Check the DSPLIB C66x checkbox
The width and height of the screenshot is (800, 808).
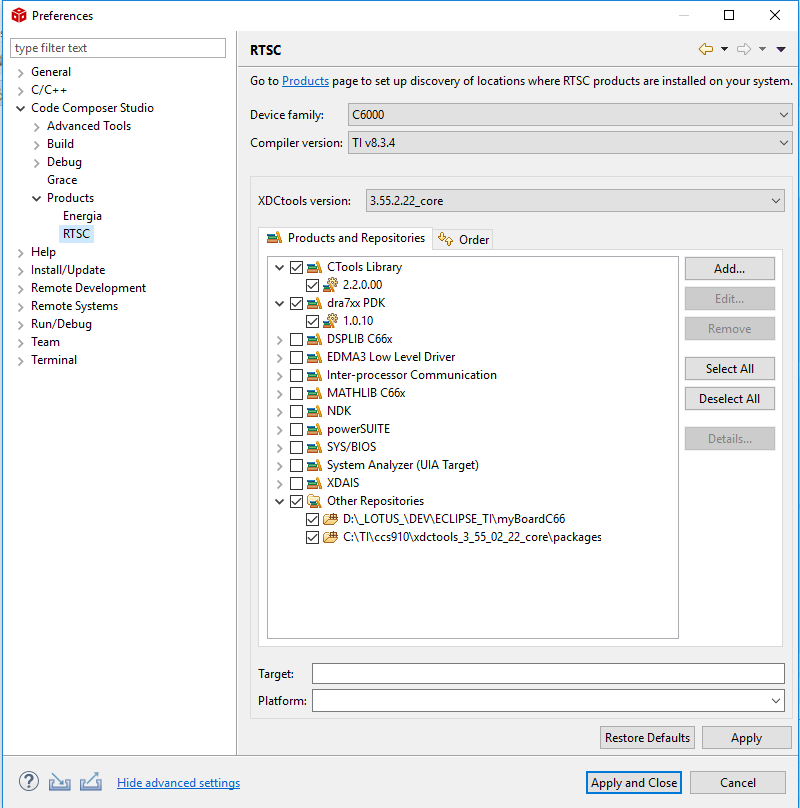[296, 340]
